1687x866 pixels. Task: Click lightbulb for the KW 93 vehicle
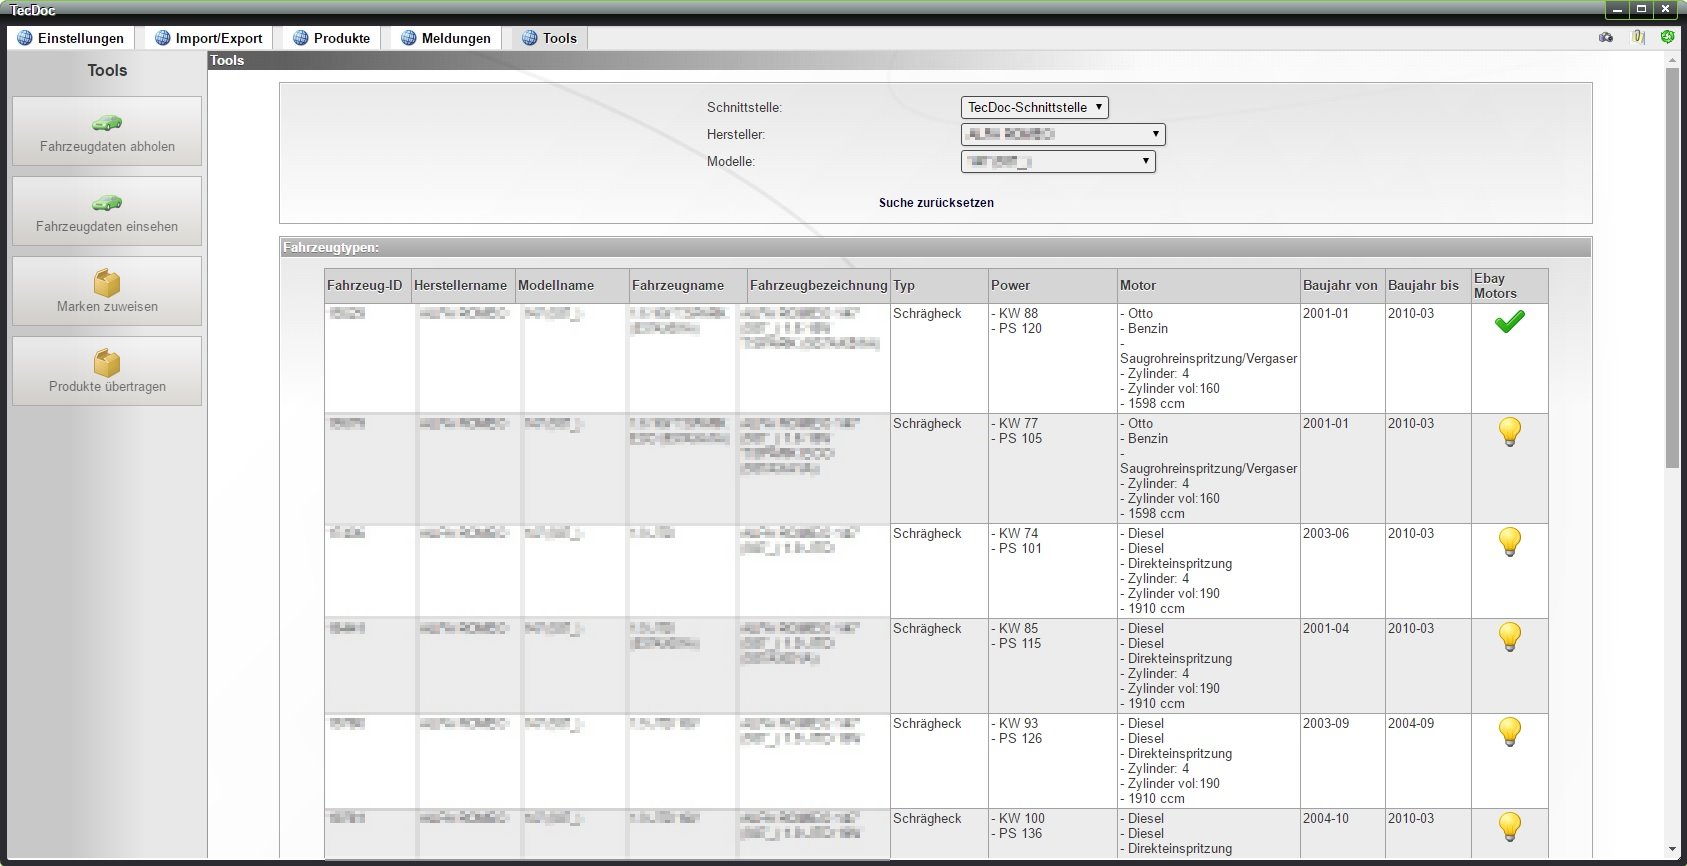(1509, 732)
